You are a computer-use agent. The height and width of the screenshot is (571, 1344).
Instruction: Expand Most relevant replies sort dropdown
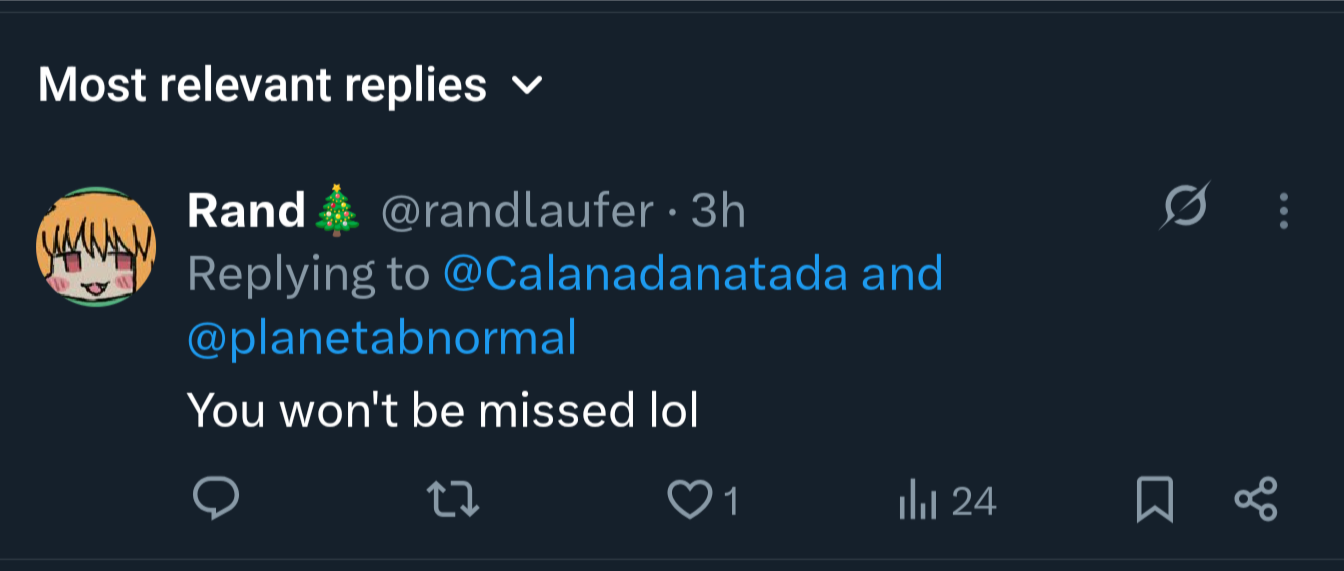pyautogui.click(x=262, y=86)
